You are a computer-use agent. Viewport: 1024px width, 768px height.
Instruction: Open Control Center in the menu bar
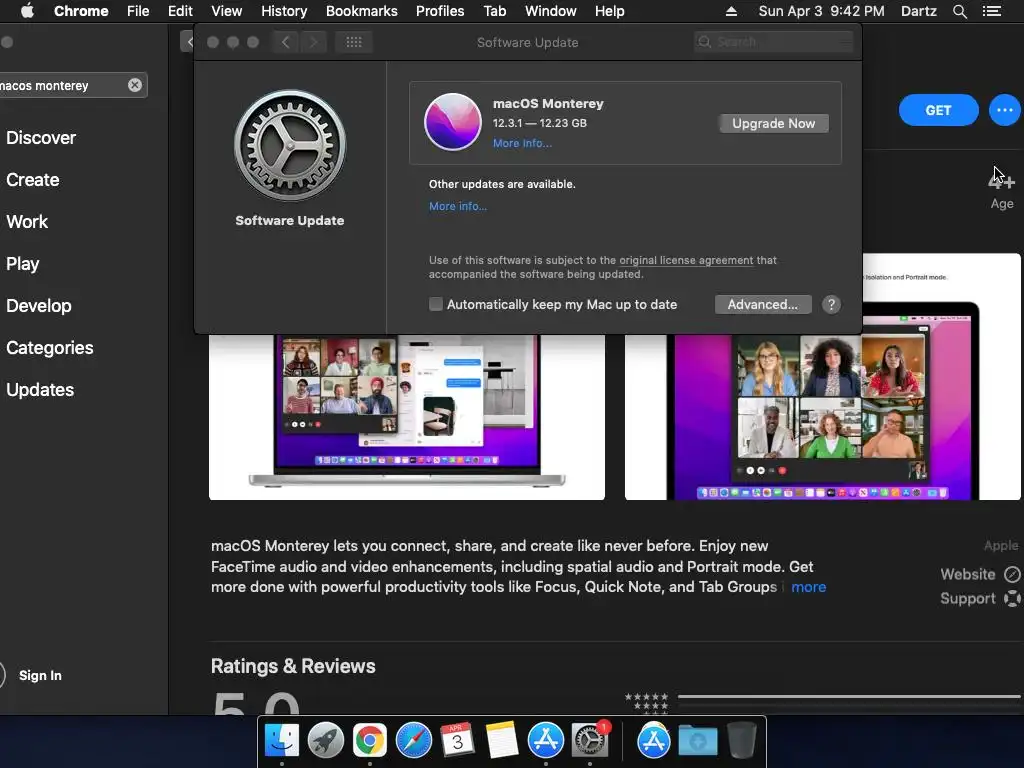(x=991, y=11)
